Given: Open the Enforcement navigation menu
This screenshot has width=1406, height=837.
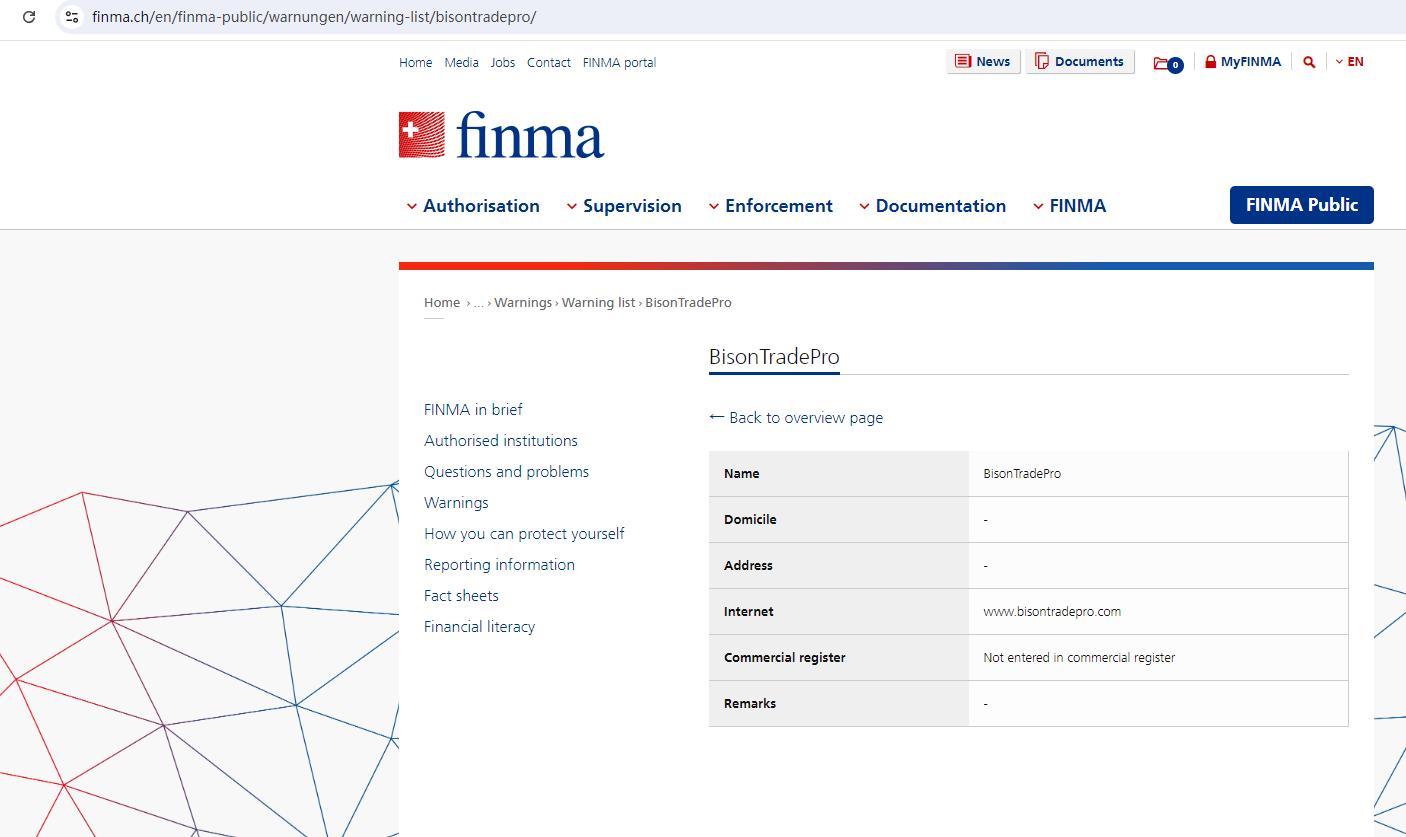Looking at the screenshot, I should pyautogui.click(x=770, y=206).
